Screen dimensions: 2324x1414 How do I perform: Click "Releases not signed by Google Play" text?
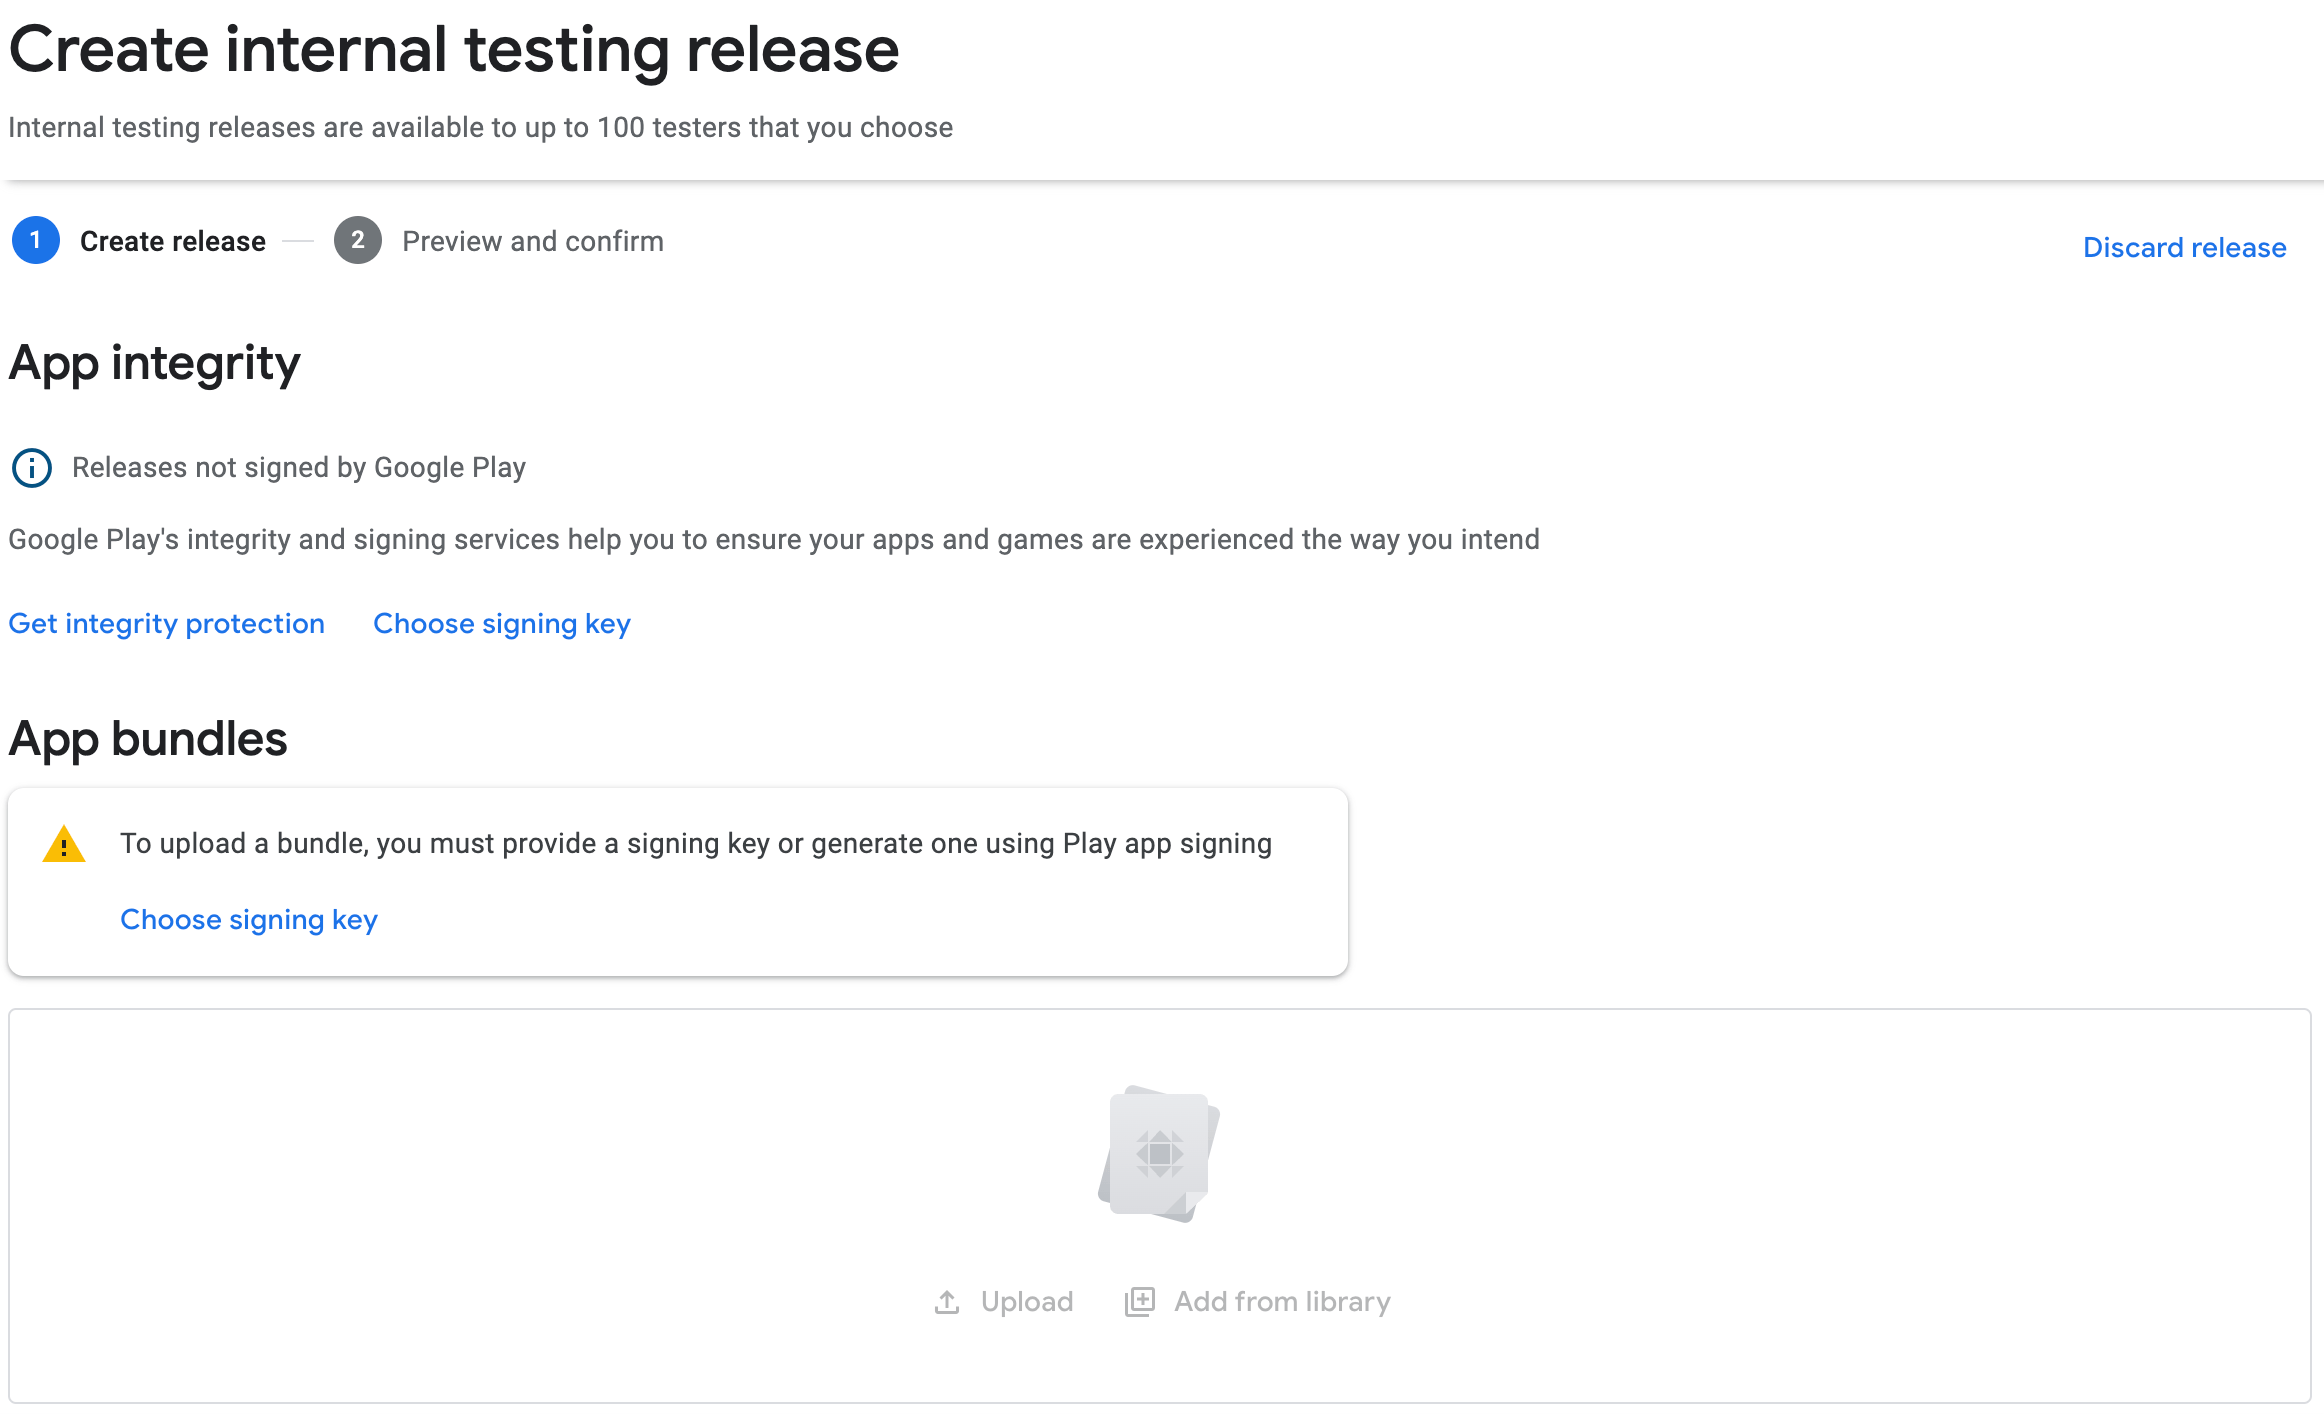point(298,468)
